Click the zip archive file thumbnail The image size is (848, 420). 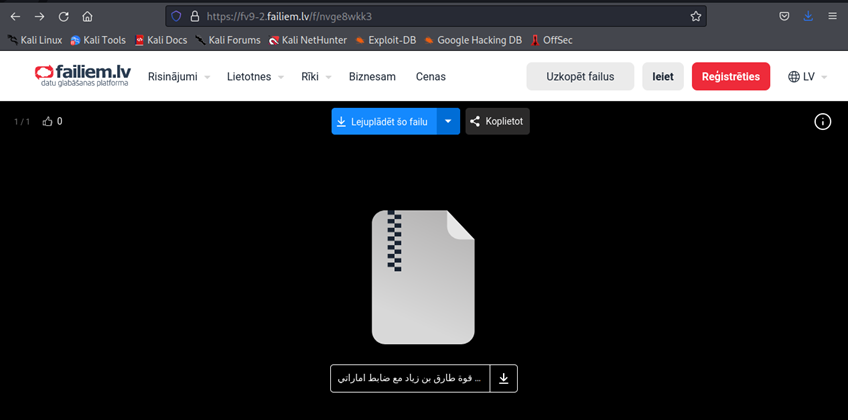[x=423, y=277]
